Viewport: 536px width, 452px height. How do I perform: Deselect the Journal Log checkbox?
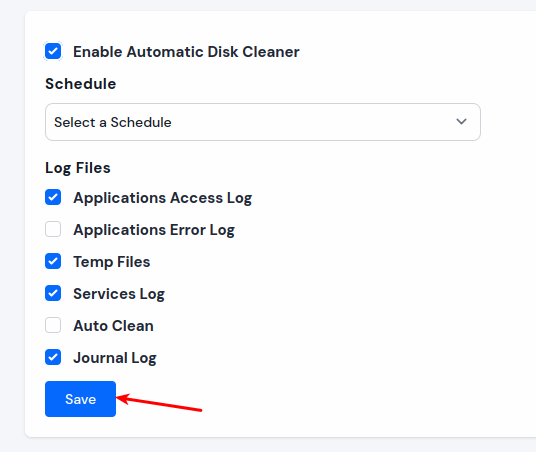pyautogui.click(x=53, y=357)
